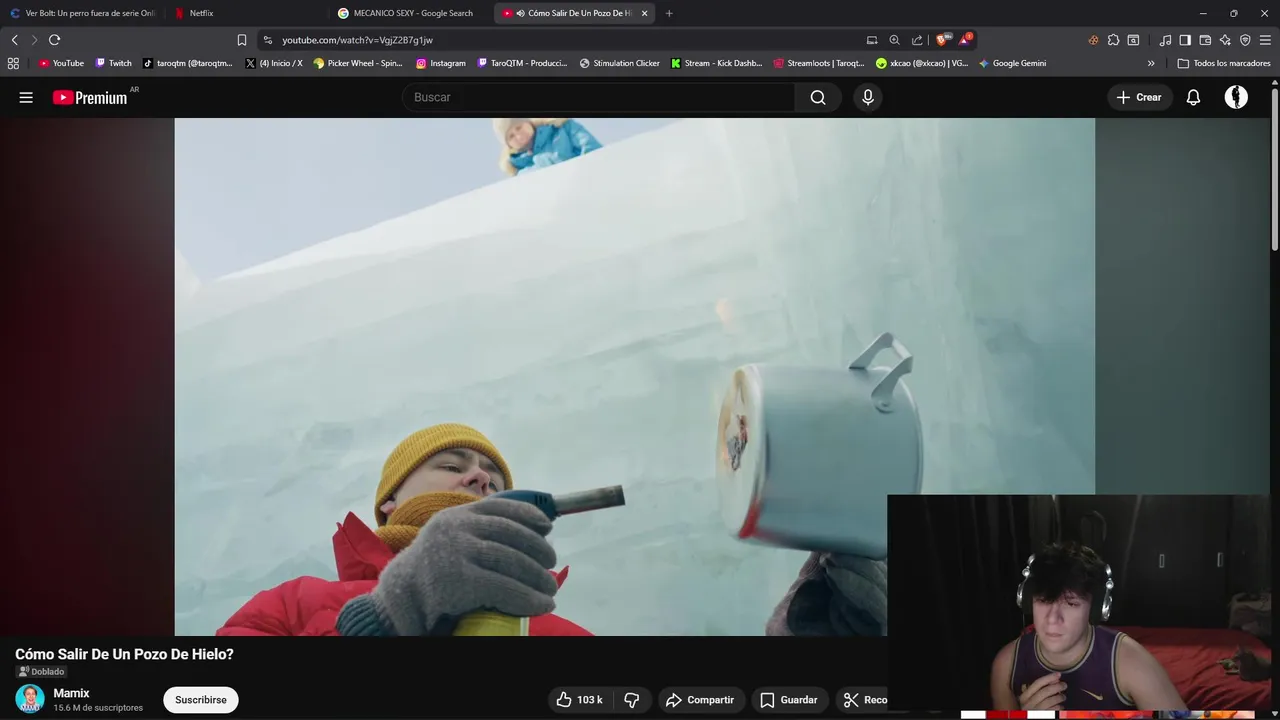Open taroqtm TikTok bookmark
1280x720 pixels.
coord(188,63)
